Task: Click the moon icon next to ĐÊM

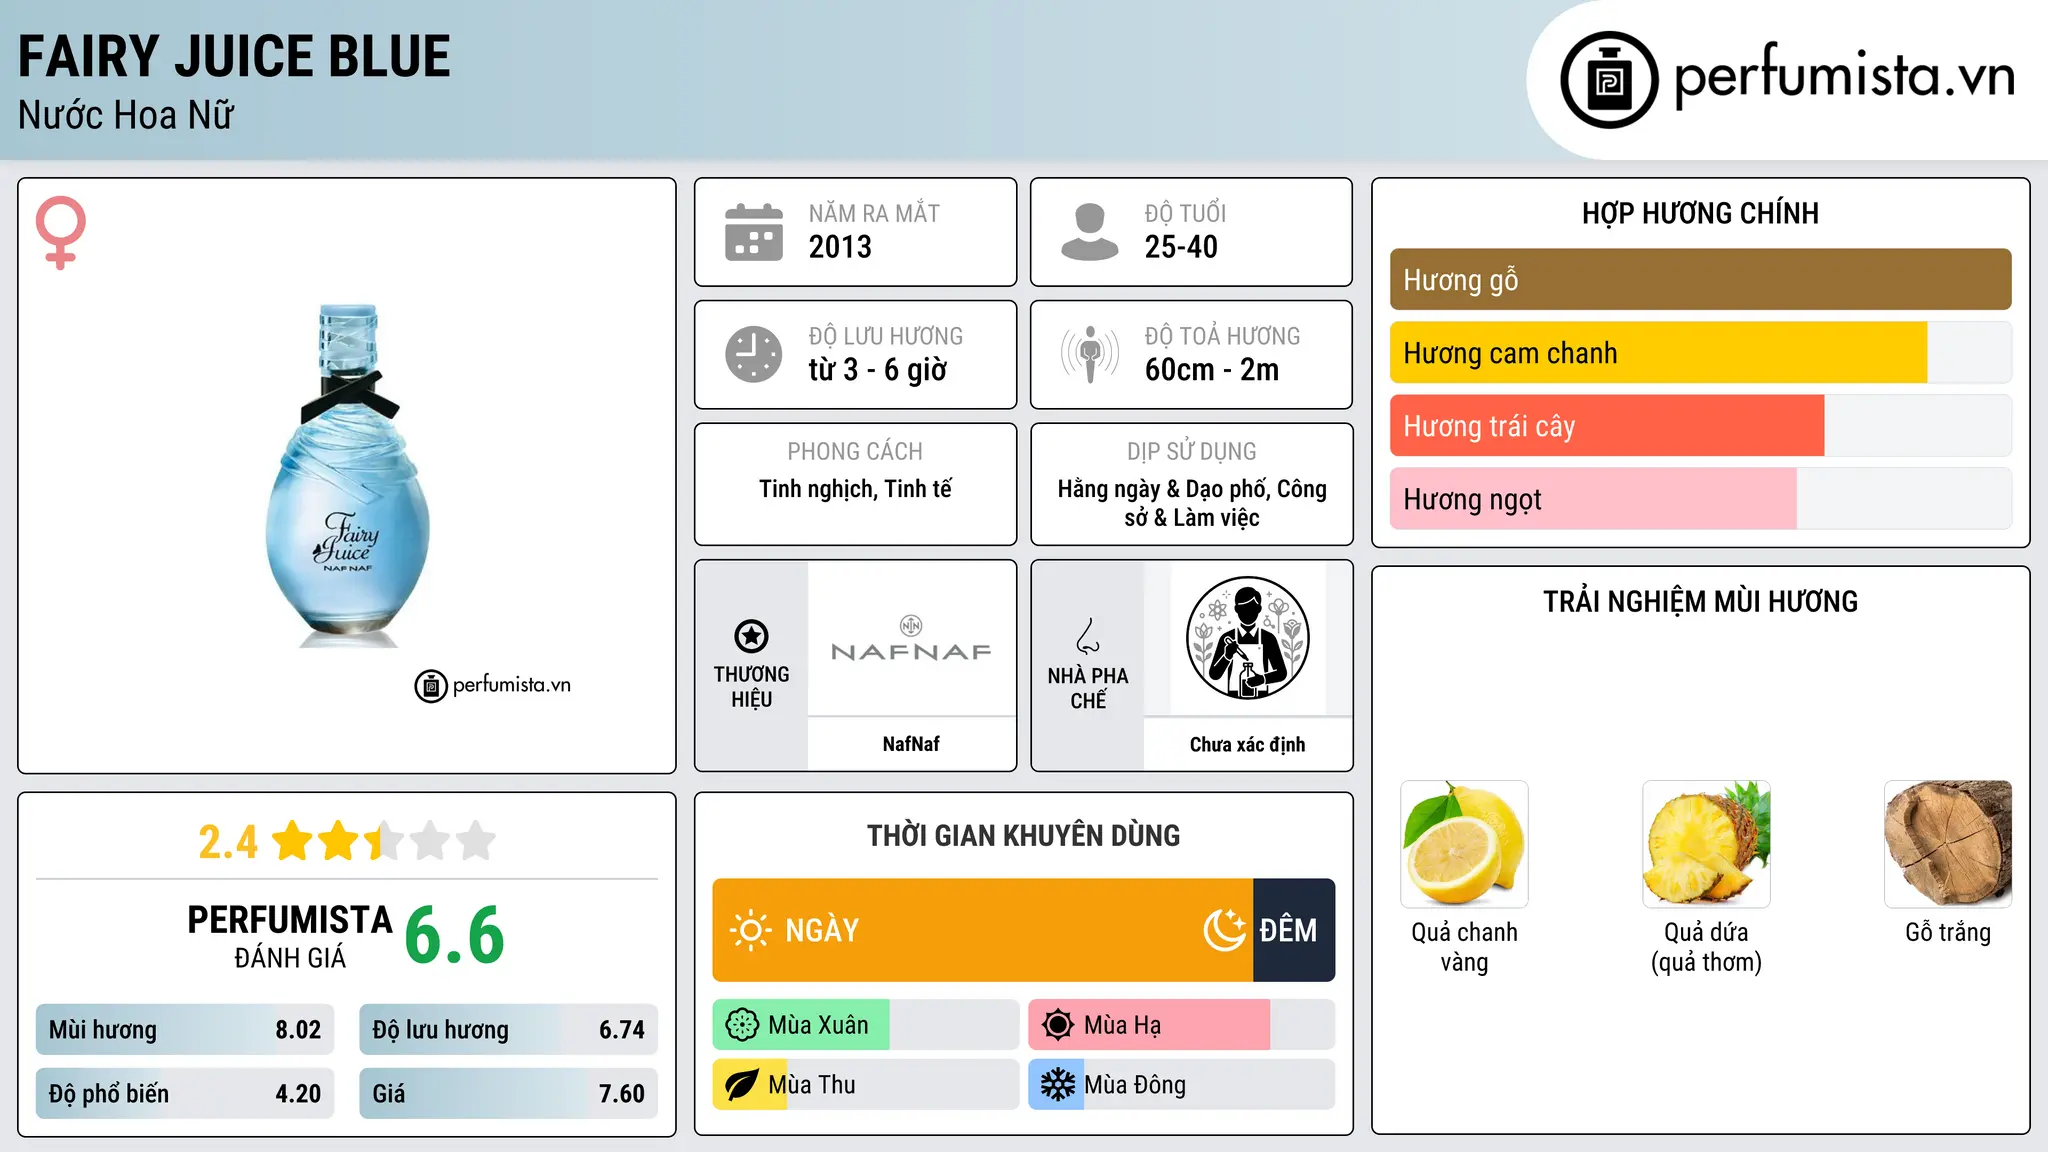Action: [x=1224, y=930]
